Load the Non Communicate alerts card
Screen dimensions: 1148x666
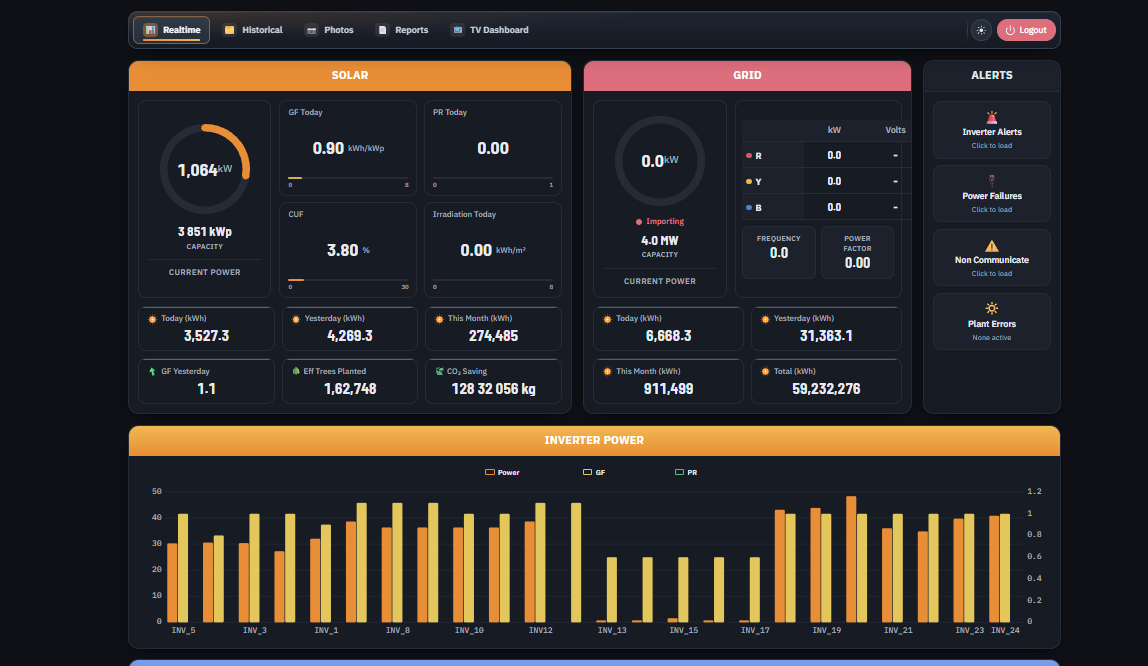click(991, 258)
